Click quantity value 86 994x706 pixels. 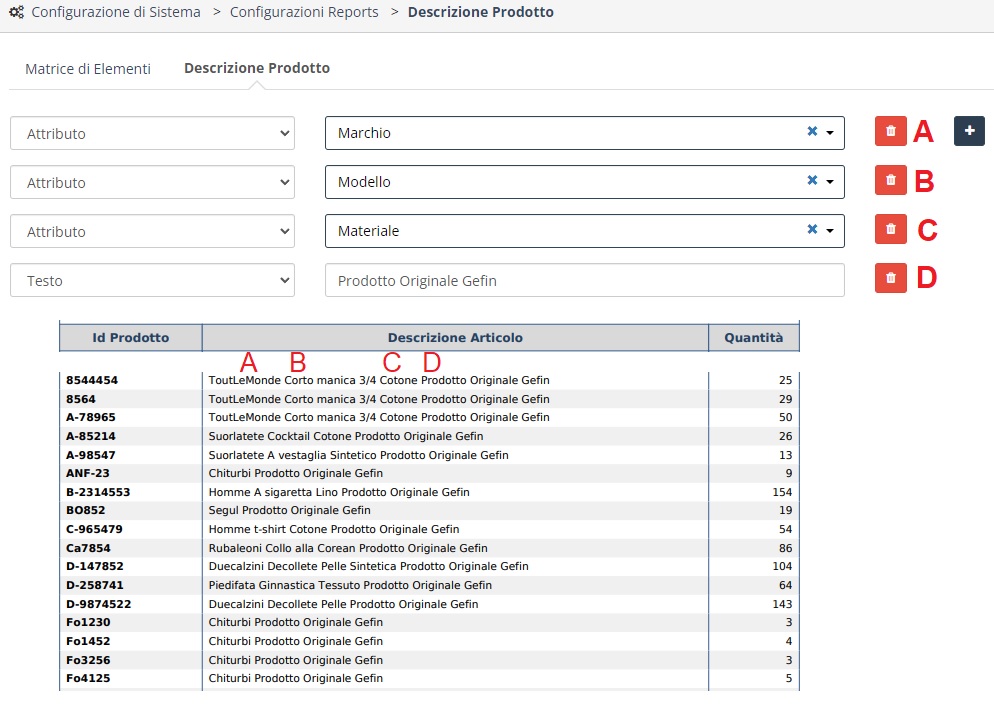[x=785, y=548]
